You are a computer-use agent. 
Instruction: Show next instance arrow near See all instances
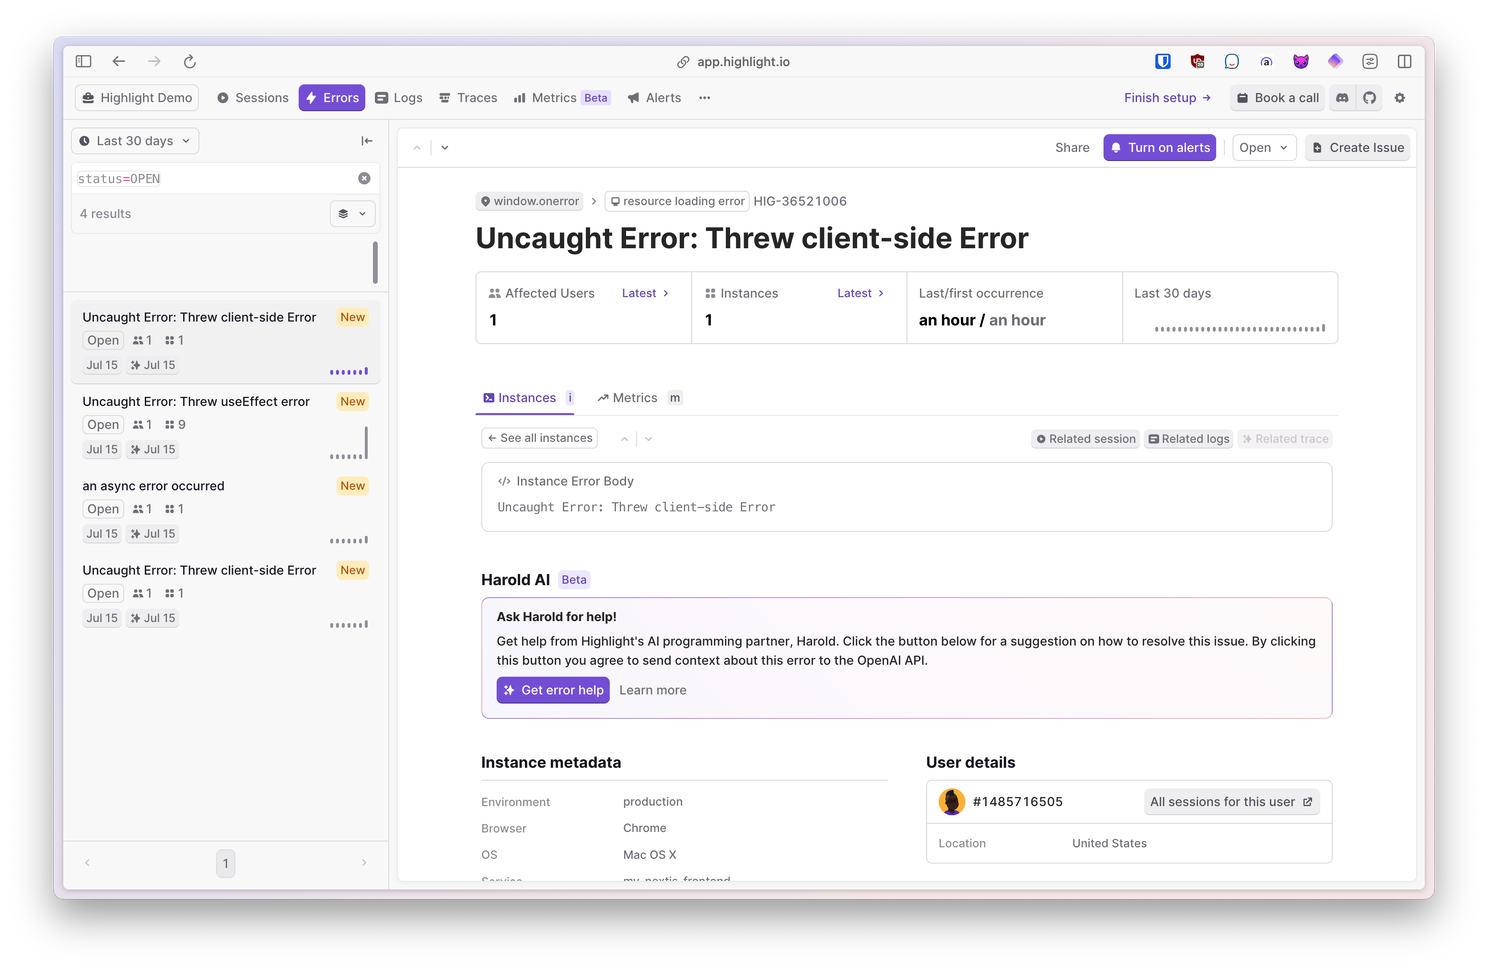tap(649, 439)
